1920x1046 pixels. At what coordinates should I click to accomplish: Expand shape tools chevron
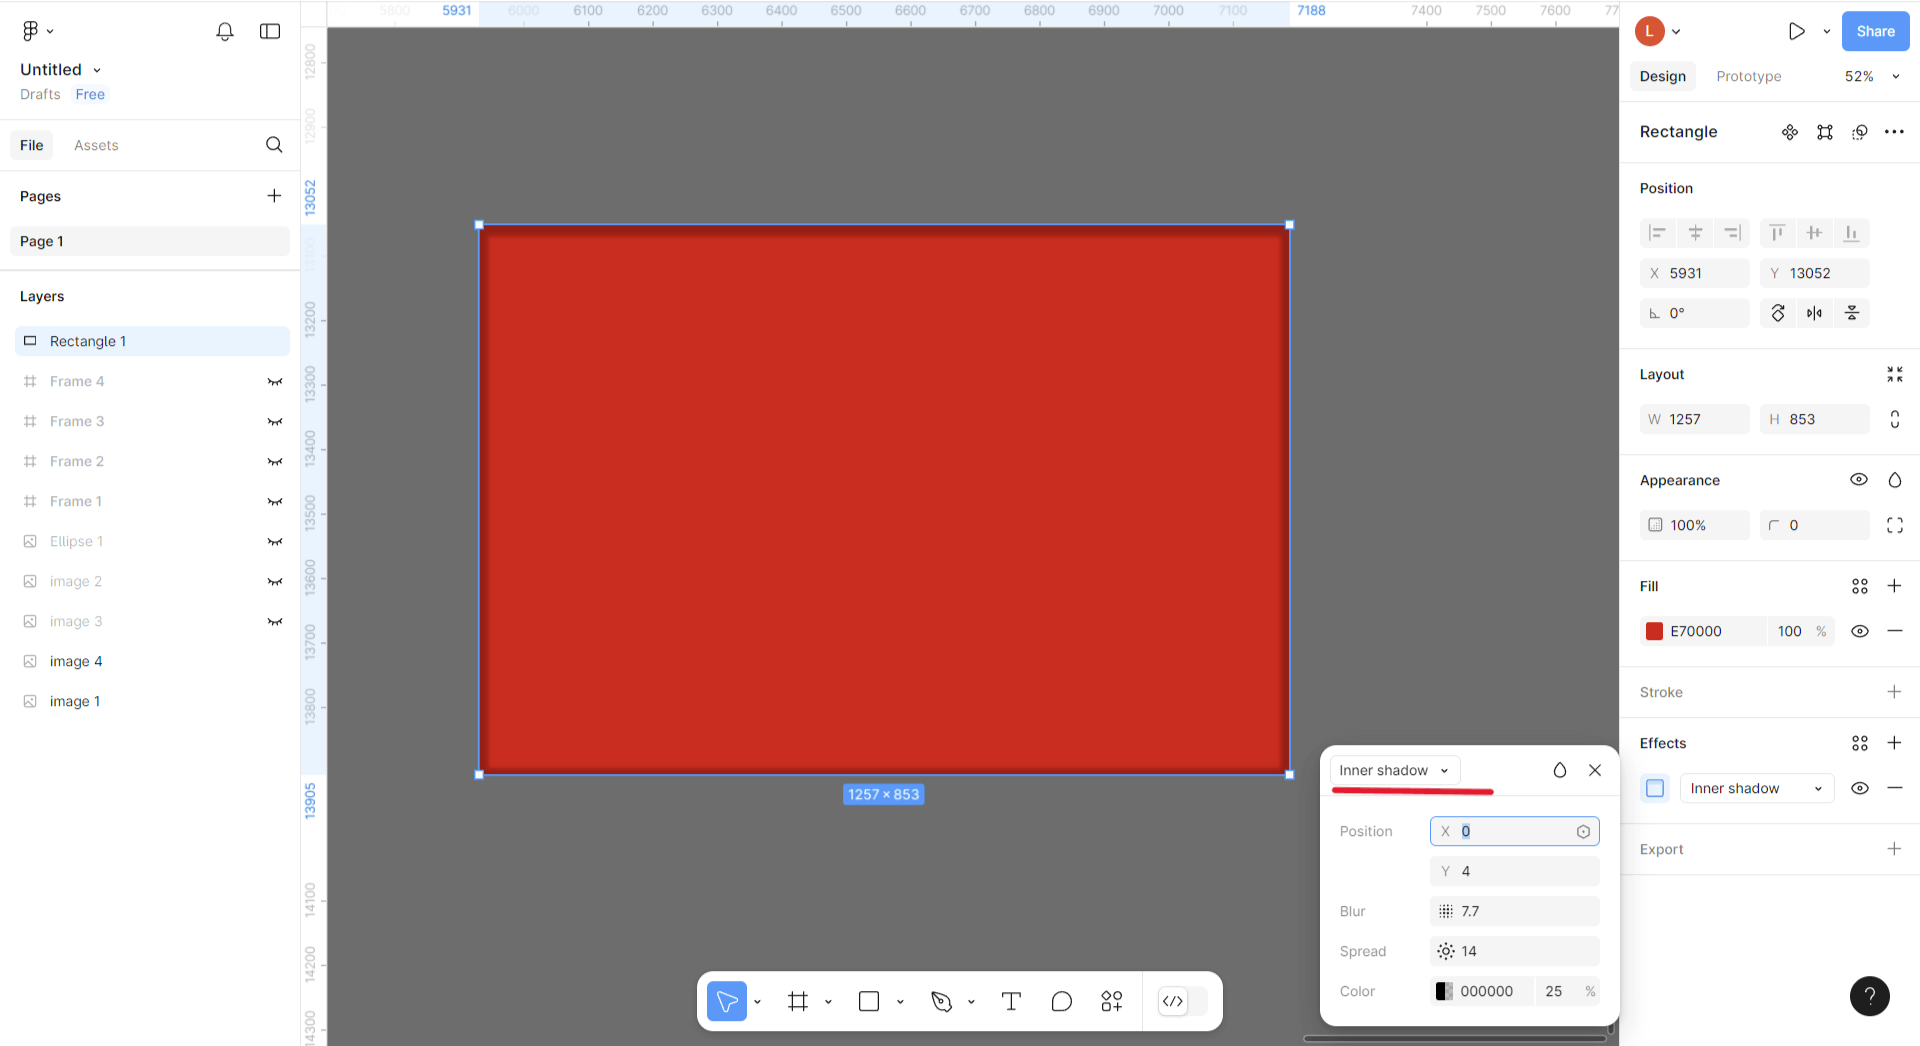[x=900, y=1001]
